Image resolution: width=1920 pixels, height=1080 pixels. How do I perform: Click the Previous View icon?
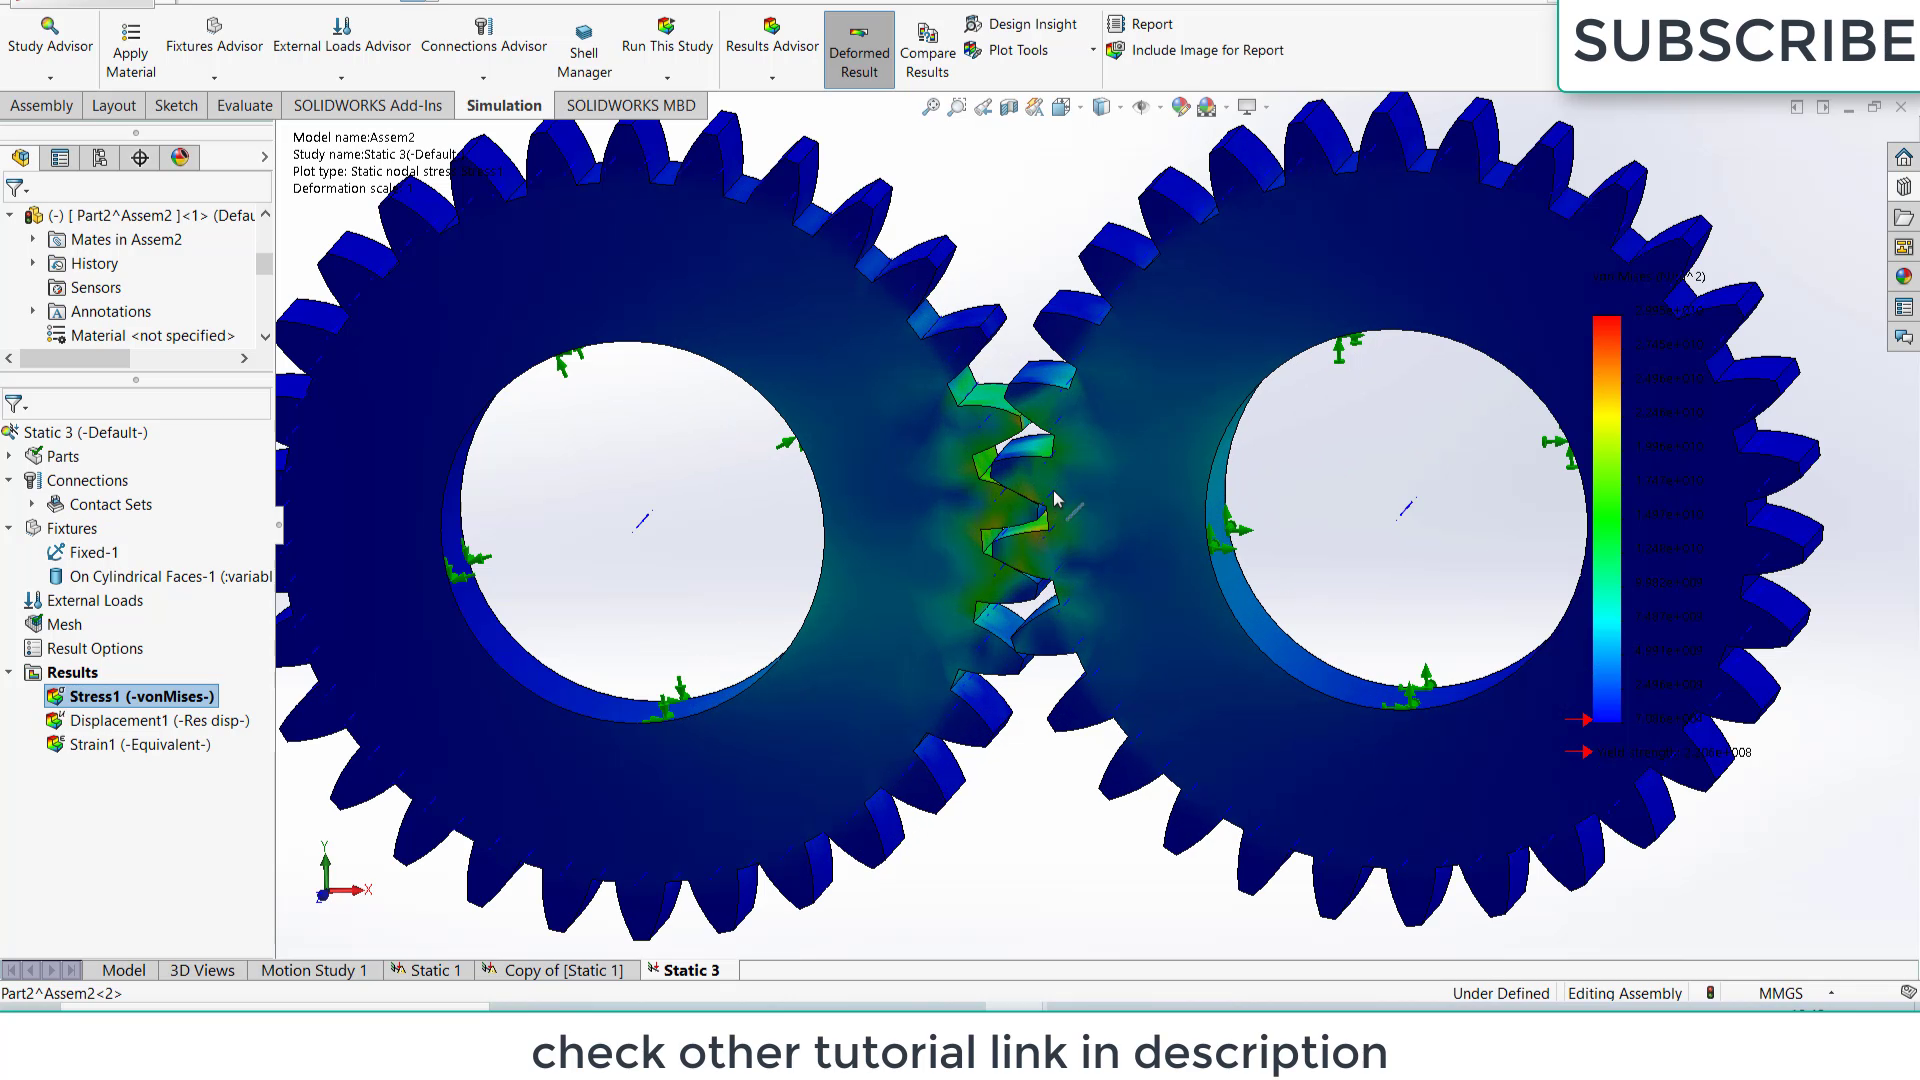point(983,107)
